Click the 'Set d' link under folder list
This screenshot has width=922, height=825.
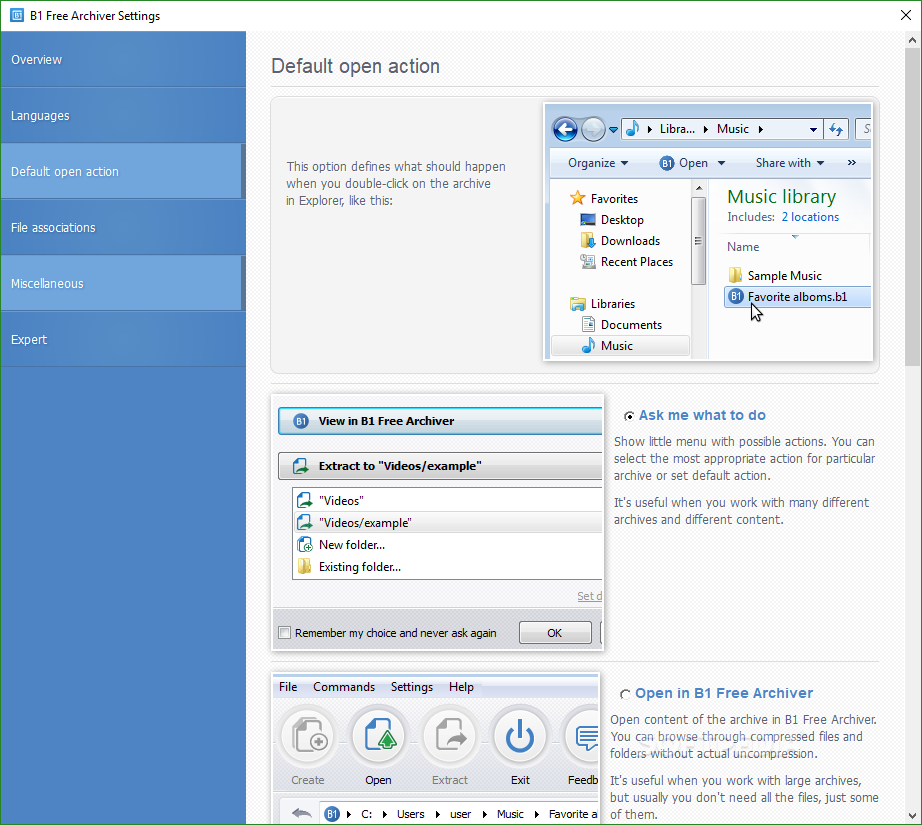589,596
